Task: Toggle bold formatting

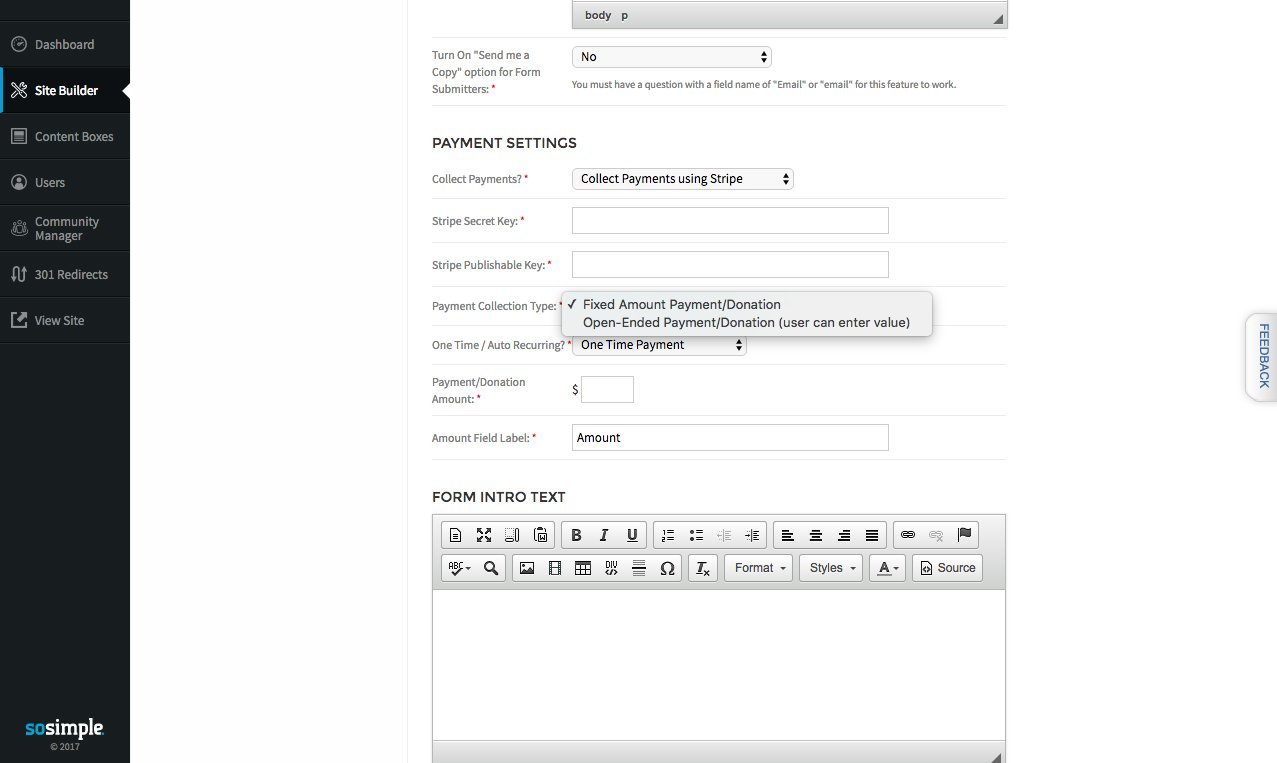Action: coord(576,535)
